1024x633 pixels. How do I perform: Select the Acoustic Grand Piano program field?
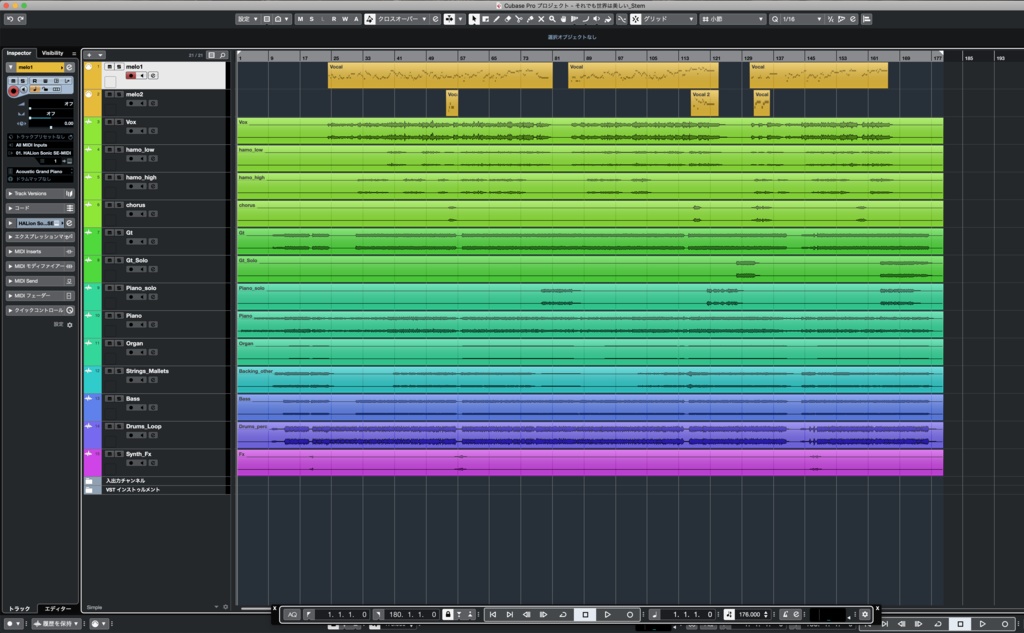(x=40, y=171)
